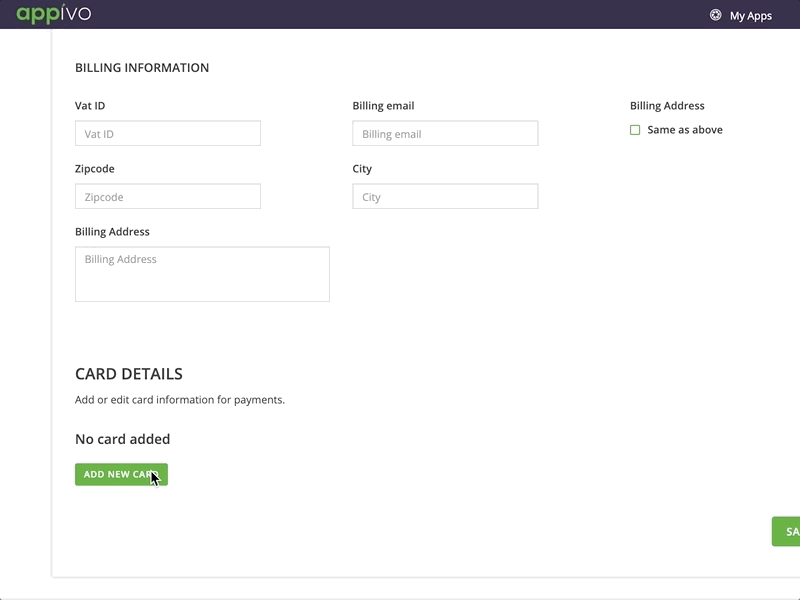Image resolution: width=800 pixels, height=600 pixels.
Task: Click inside the Vat ID field
Action: tap(168, 132)
